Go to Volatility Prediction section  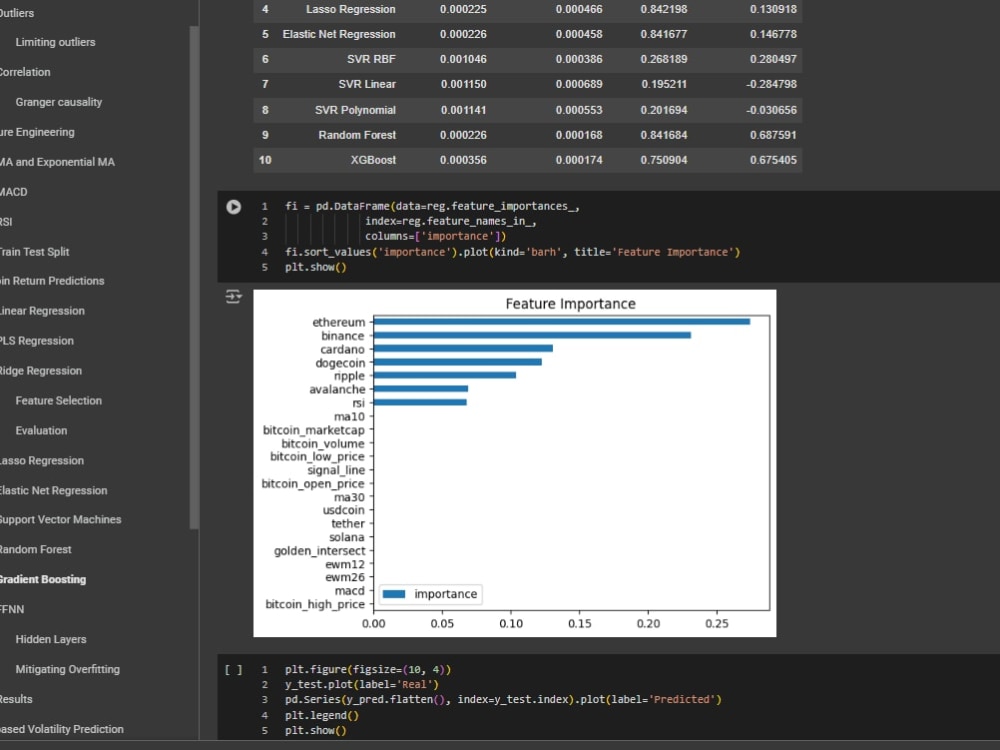(62, 729)
